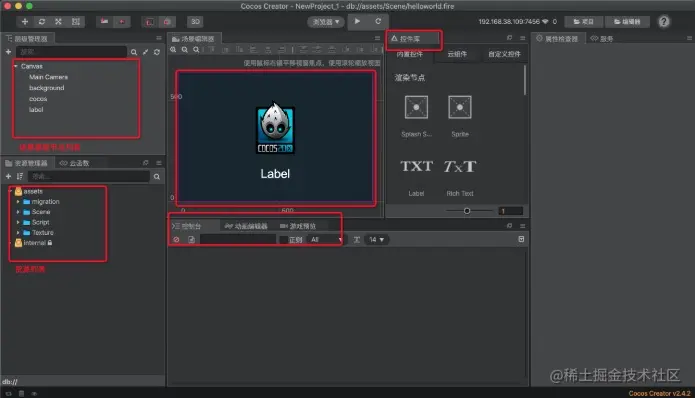Select the TXT Label node preset
The image size is (695, 398).
point(416,178)
